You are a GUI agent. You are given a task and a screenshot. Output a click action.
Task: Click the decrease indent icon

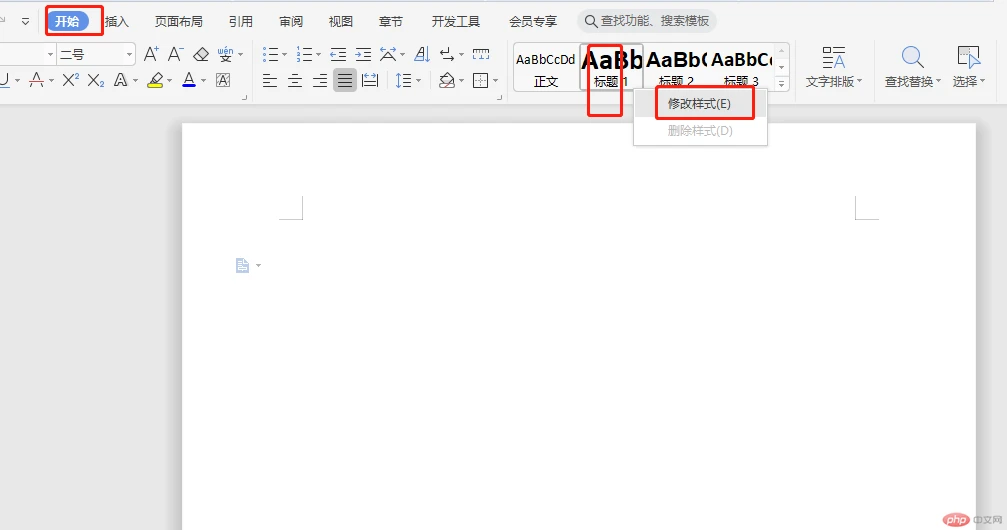(x=338, y=54)
